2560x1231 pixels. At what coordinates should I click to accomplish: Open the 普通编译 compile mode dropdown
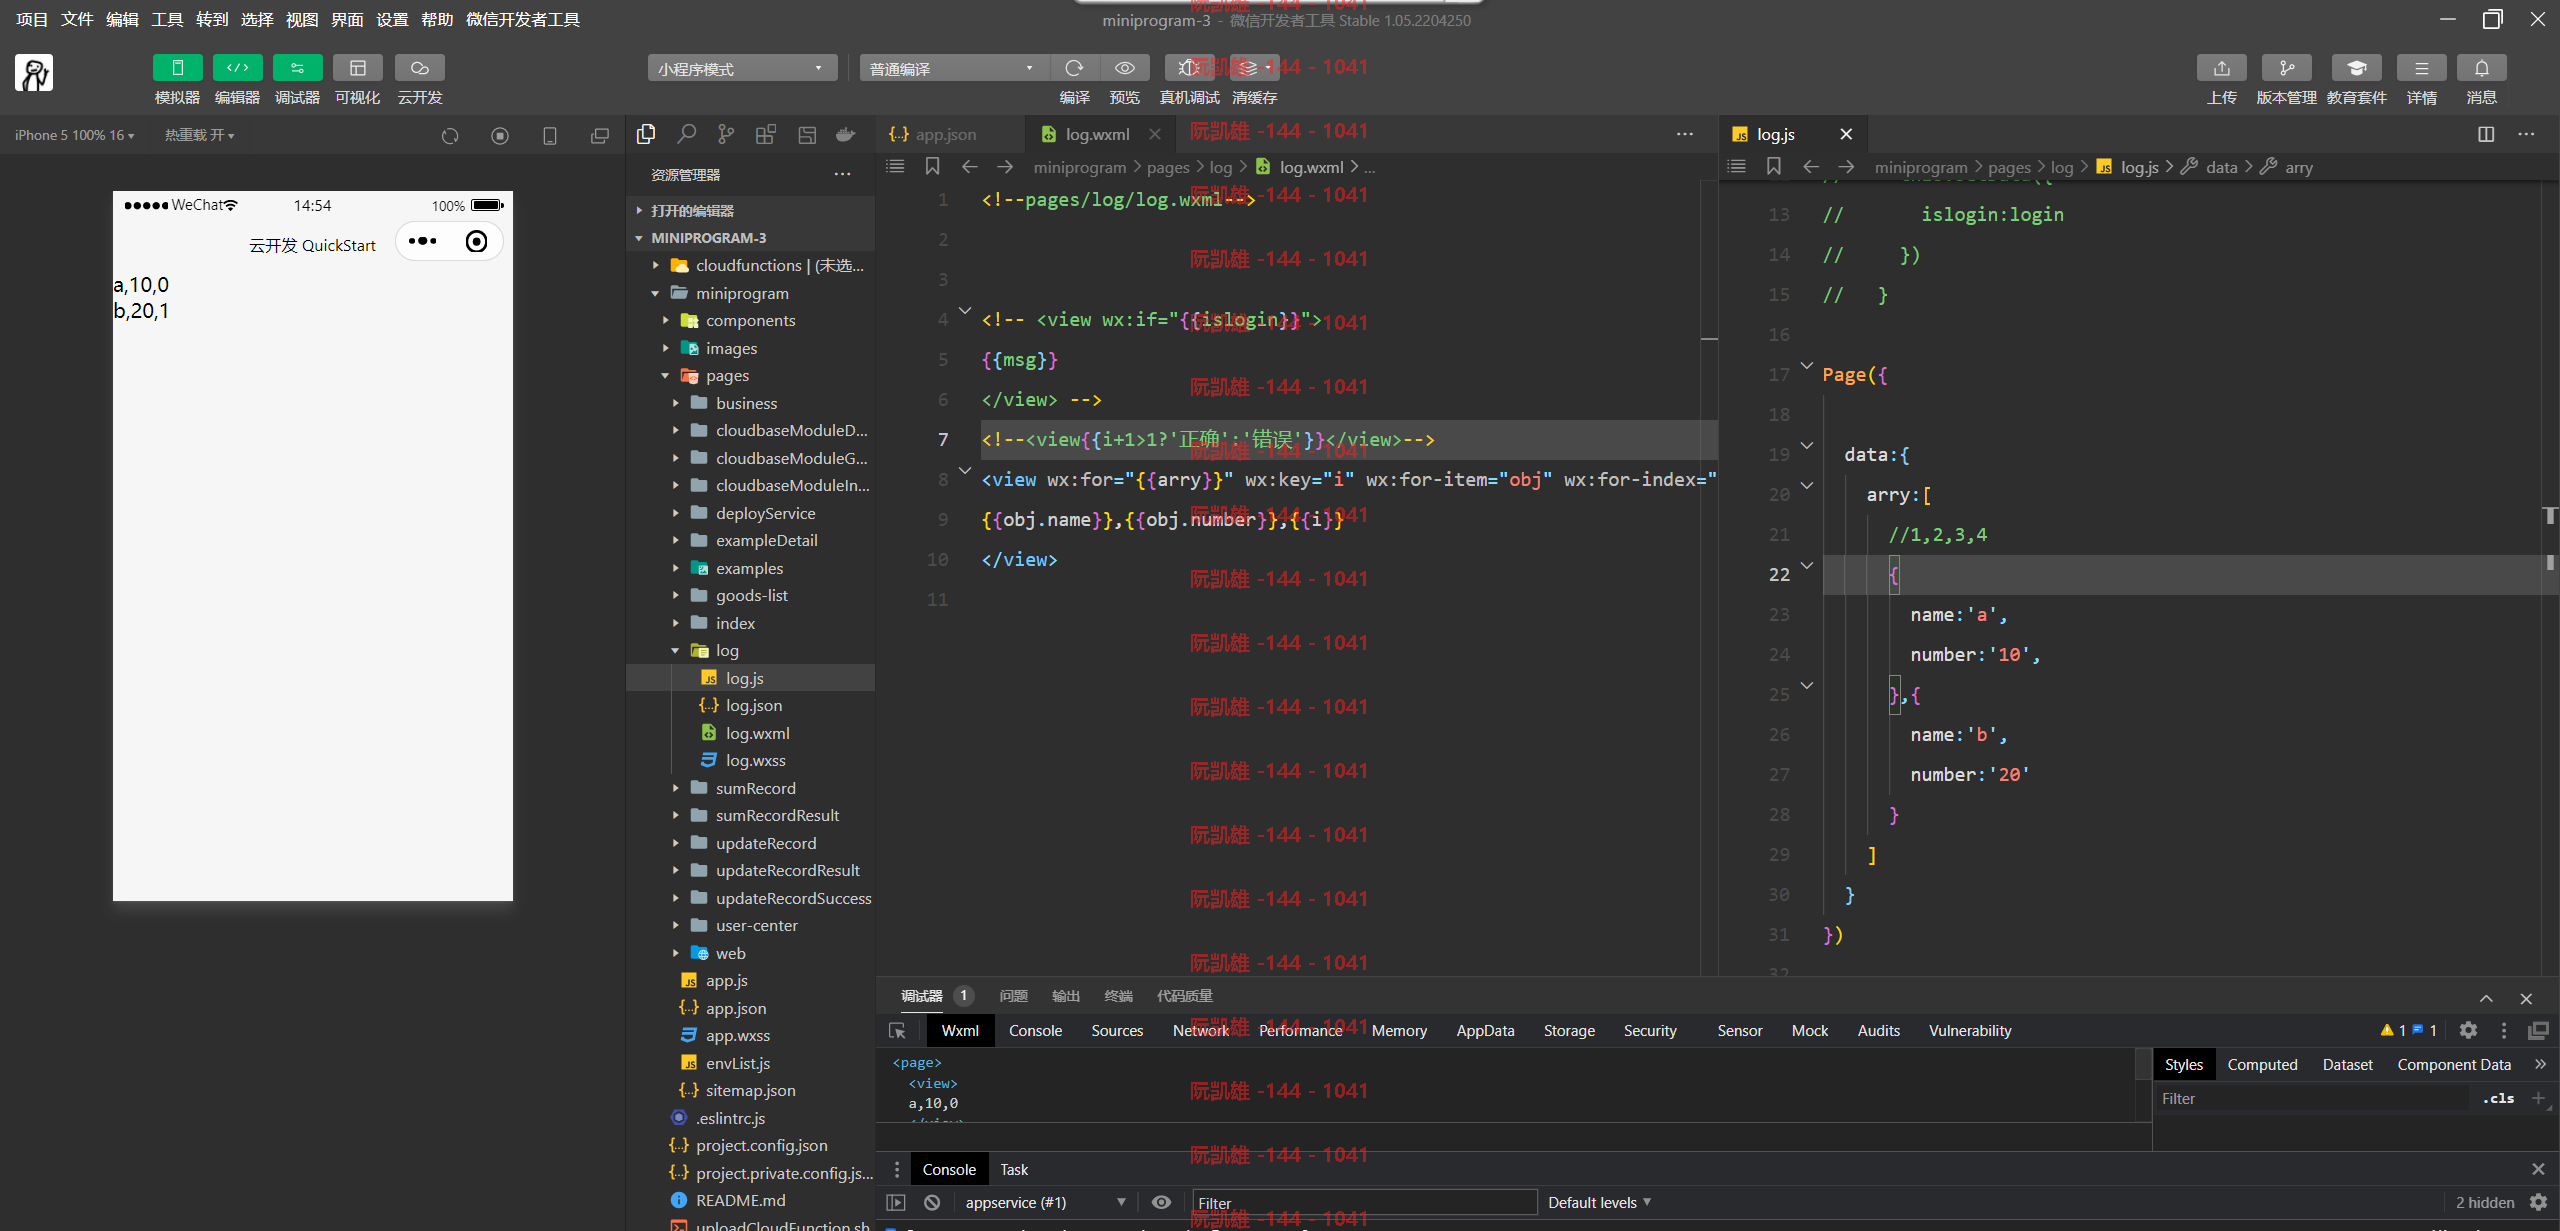954,68
